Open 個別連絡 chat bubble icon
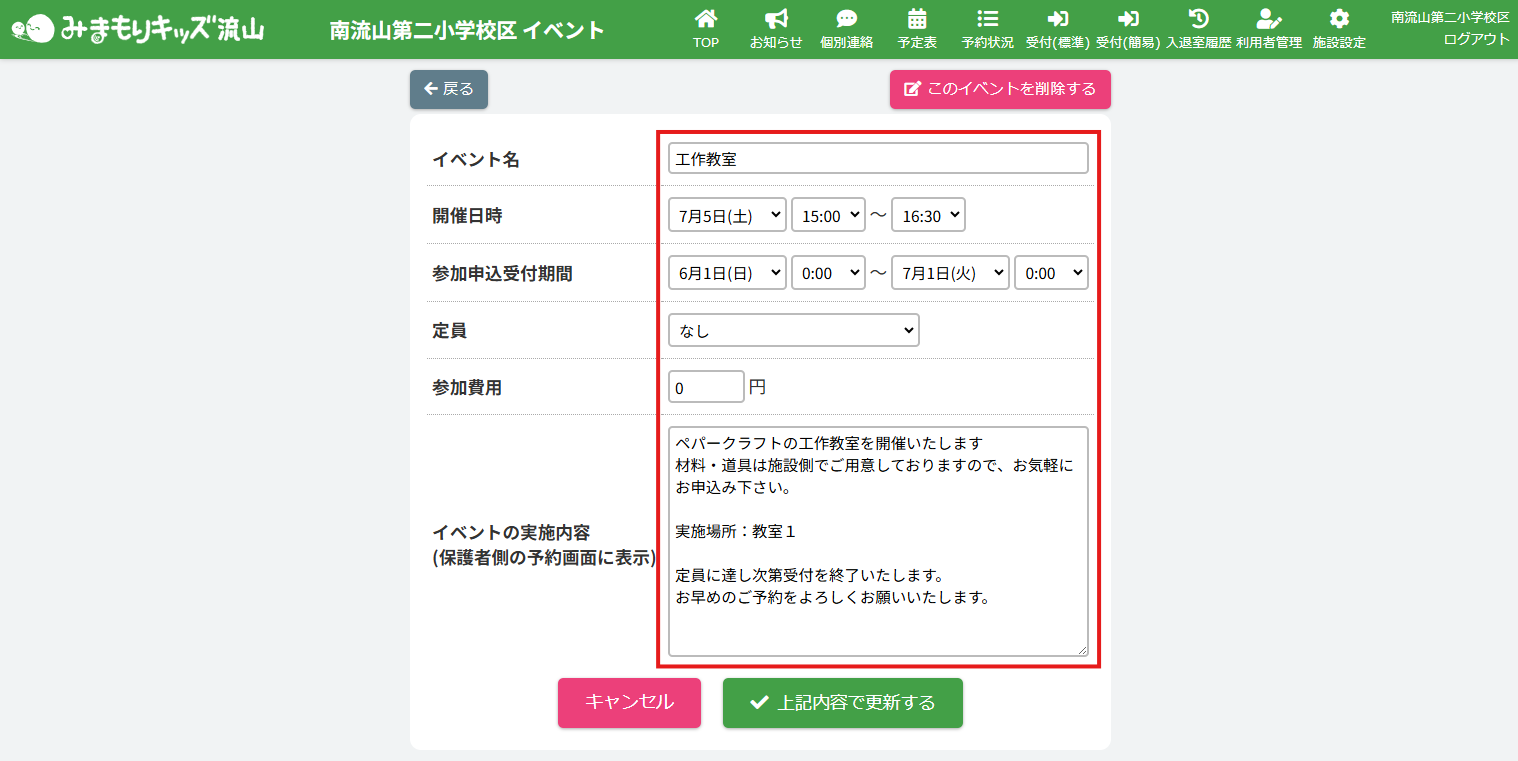This screenshot has width=1518, height=761. (x=846, y=19)
